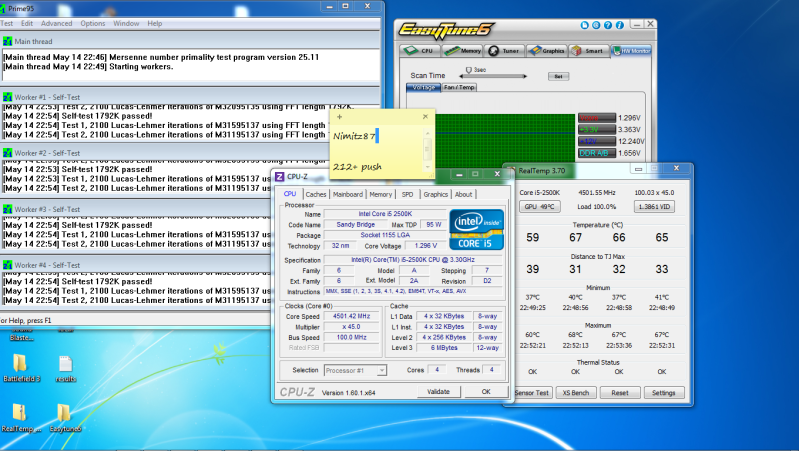Open RealTemp Settings
The image size is (799, 451).
pyautogui.click(x=663, y=393)
